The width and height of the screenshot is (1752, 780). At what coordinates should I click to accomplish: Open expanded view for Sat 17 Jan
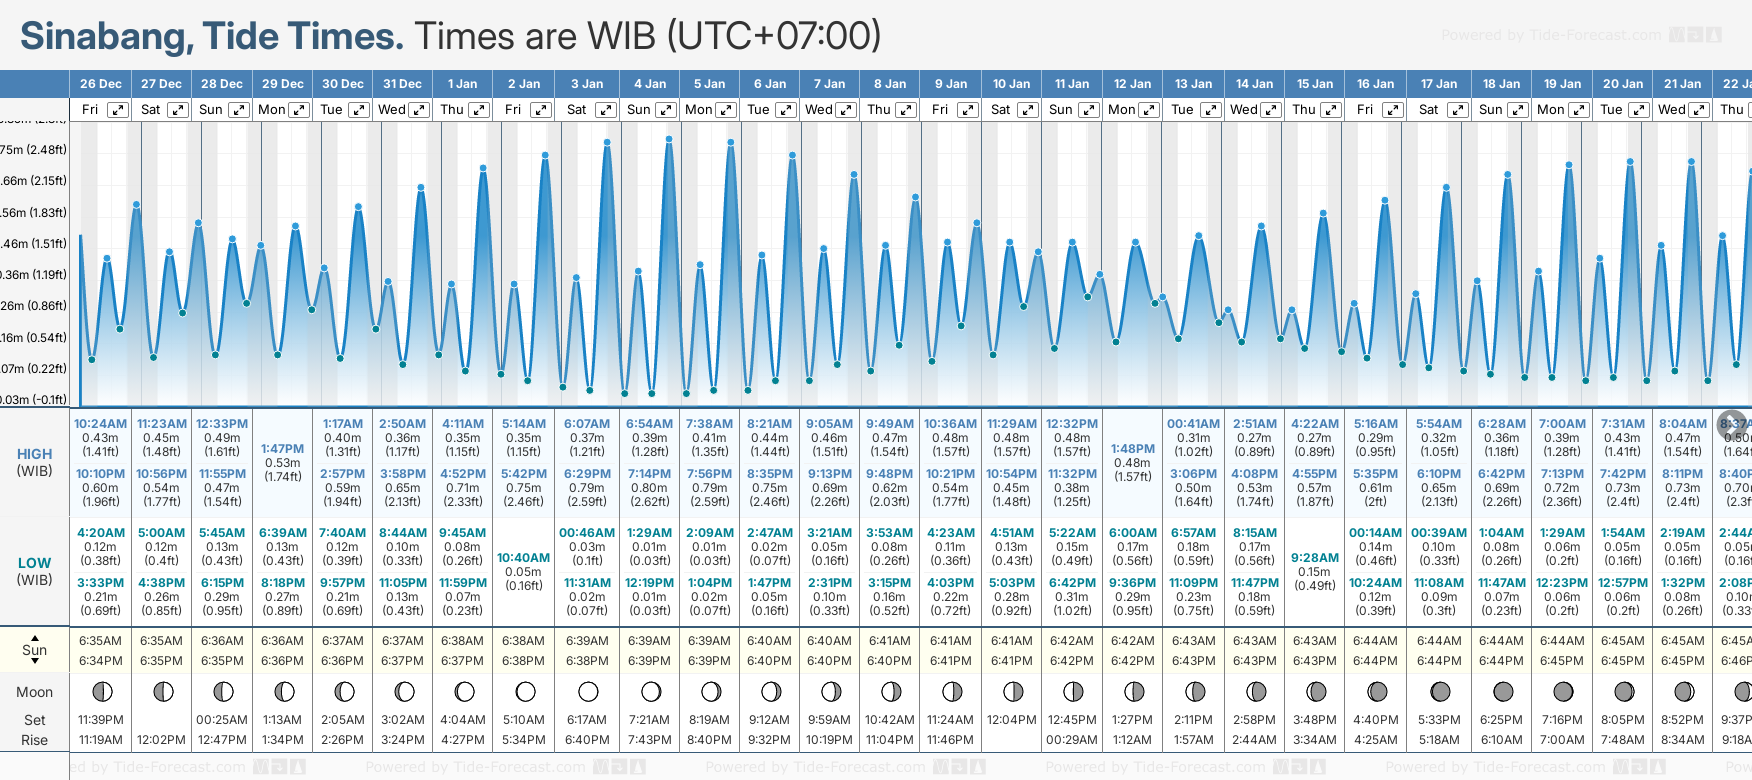pyautogui.click(x=1457, y=110)
